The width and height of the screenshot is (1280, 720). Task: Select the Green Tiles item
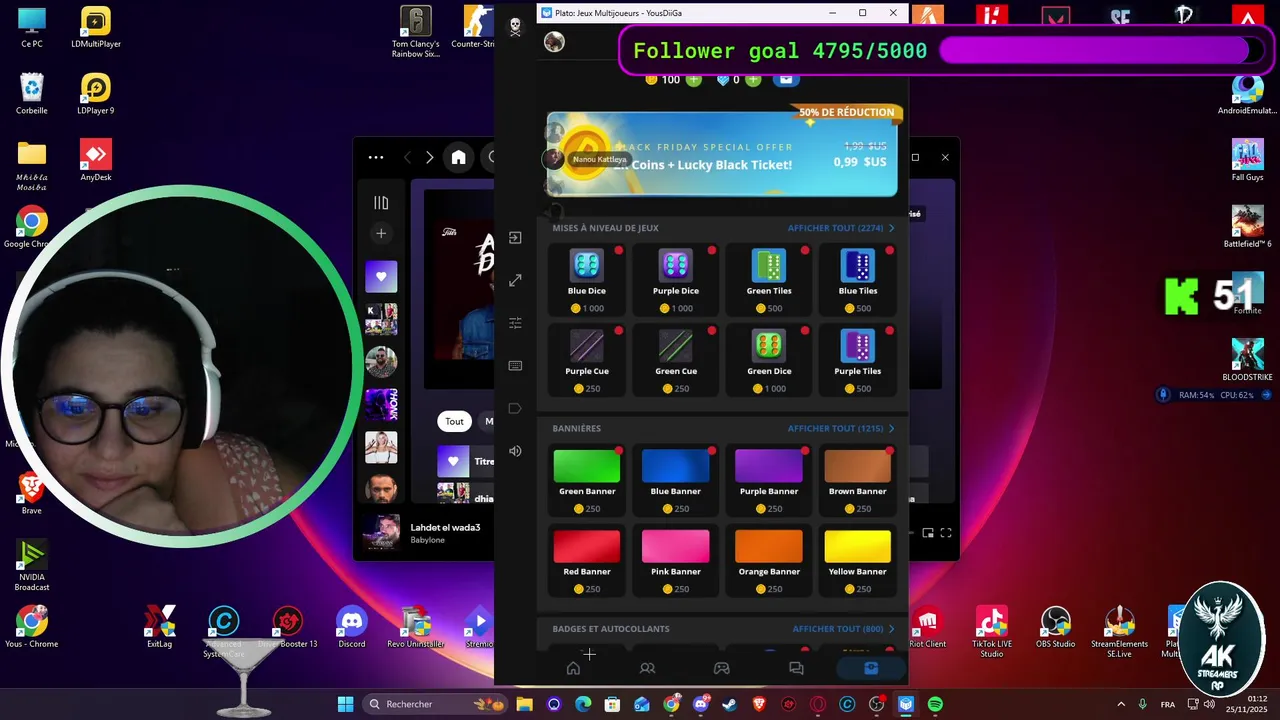pyautogui.click(x=769, y=280)
